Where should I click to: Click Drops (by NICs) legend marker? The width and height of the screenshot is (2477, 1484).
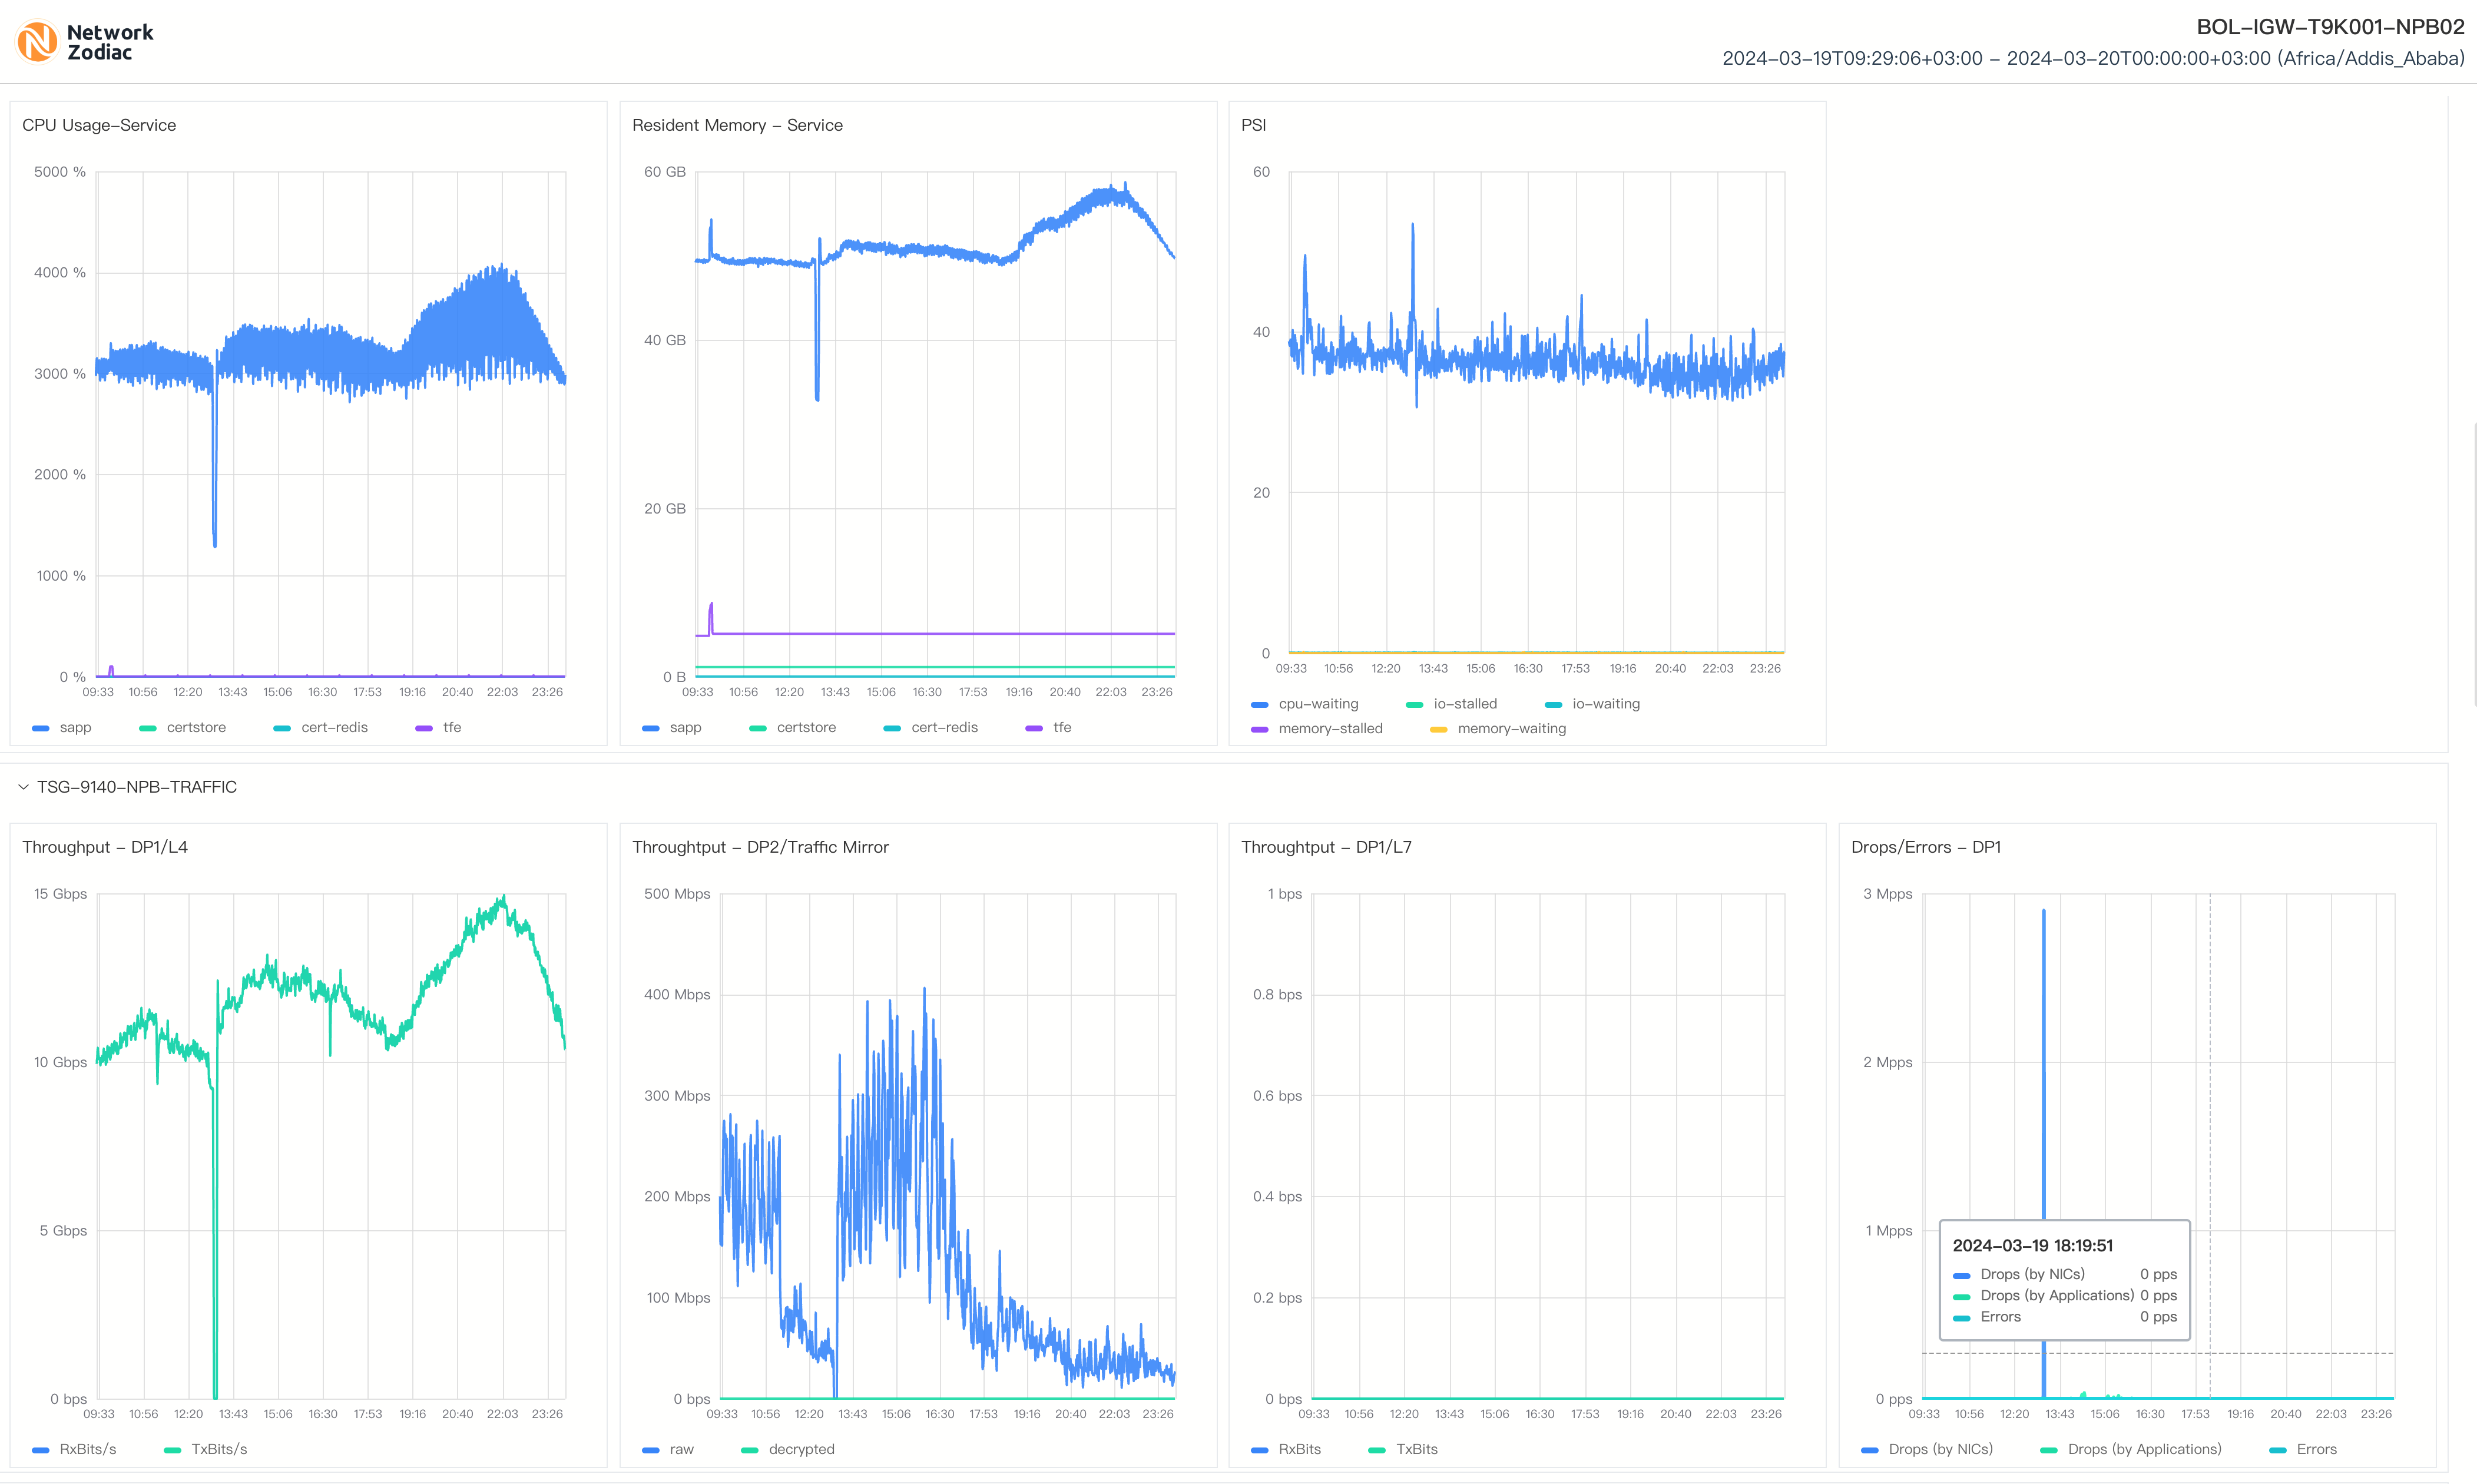[x=1869, y=1450]
